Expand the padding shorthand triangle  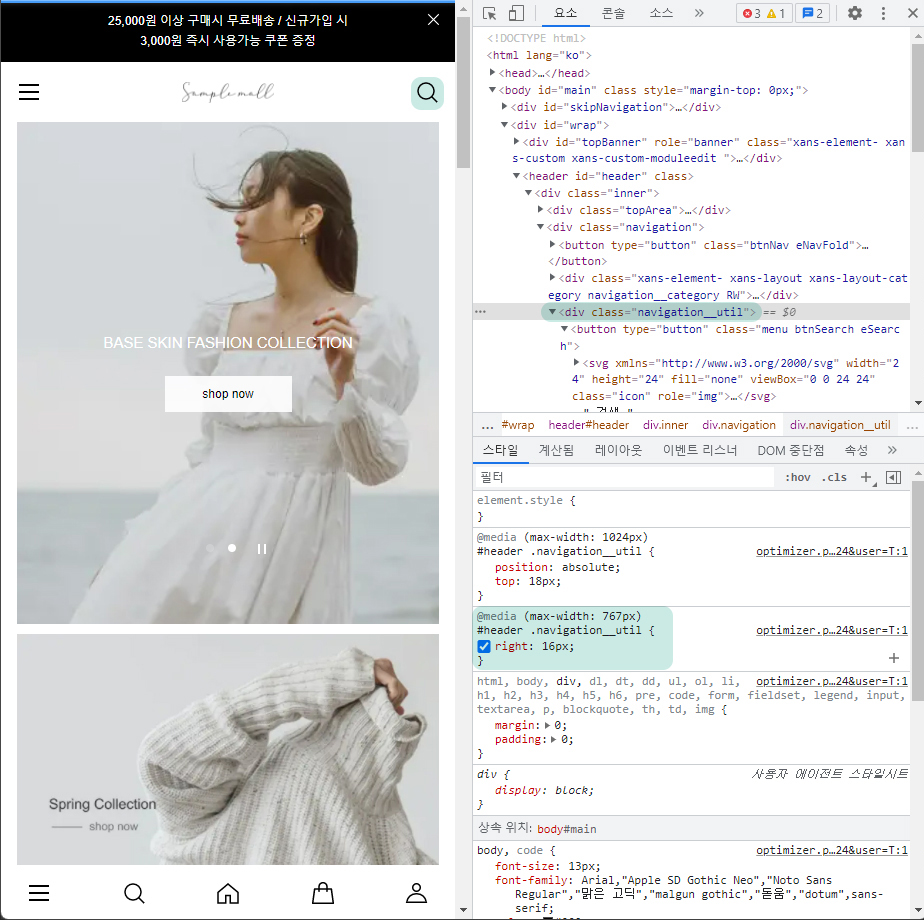553,739
